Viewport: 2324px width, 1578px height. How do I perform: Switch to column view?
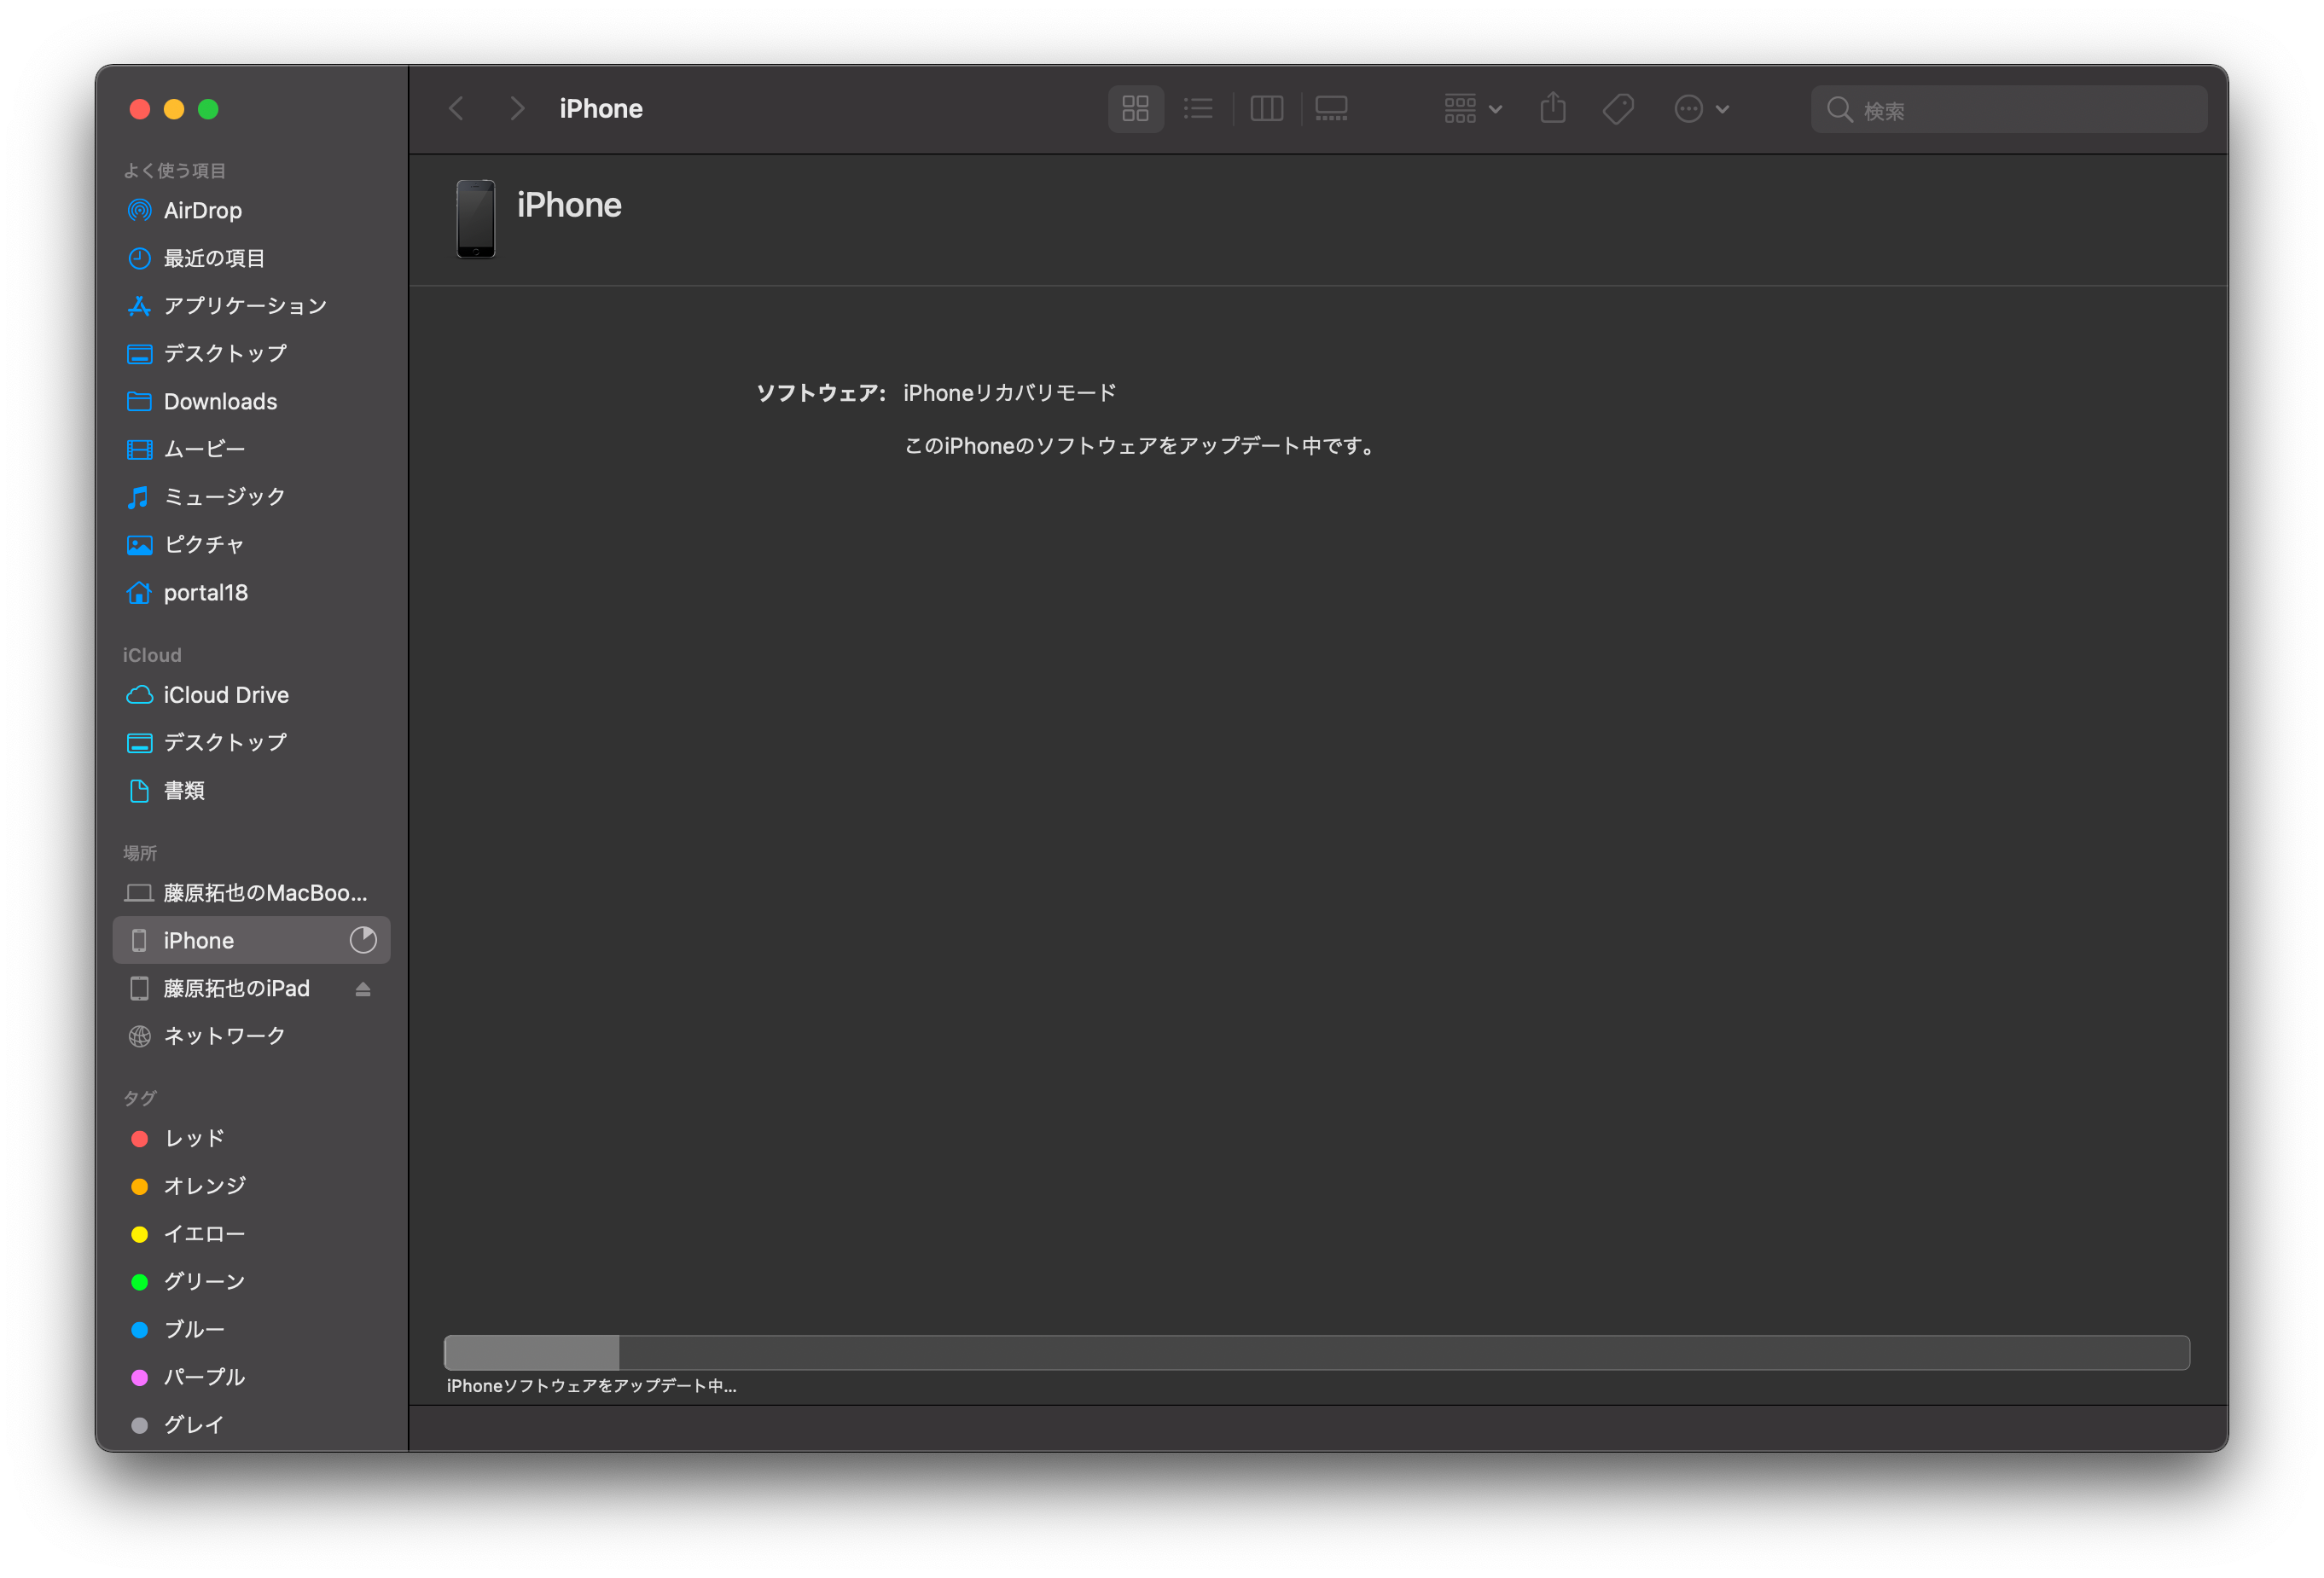tap(1266, 109)
